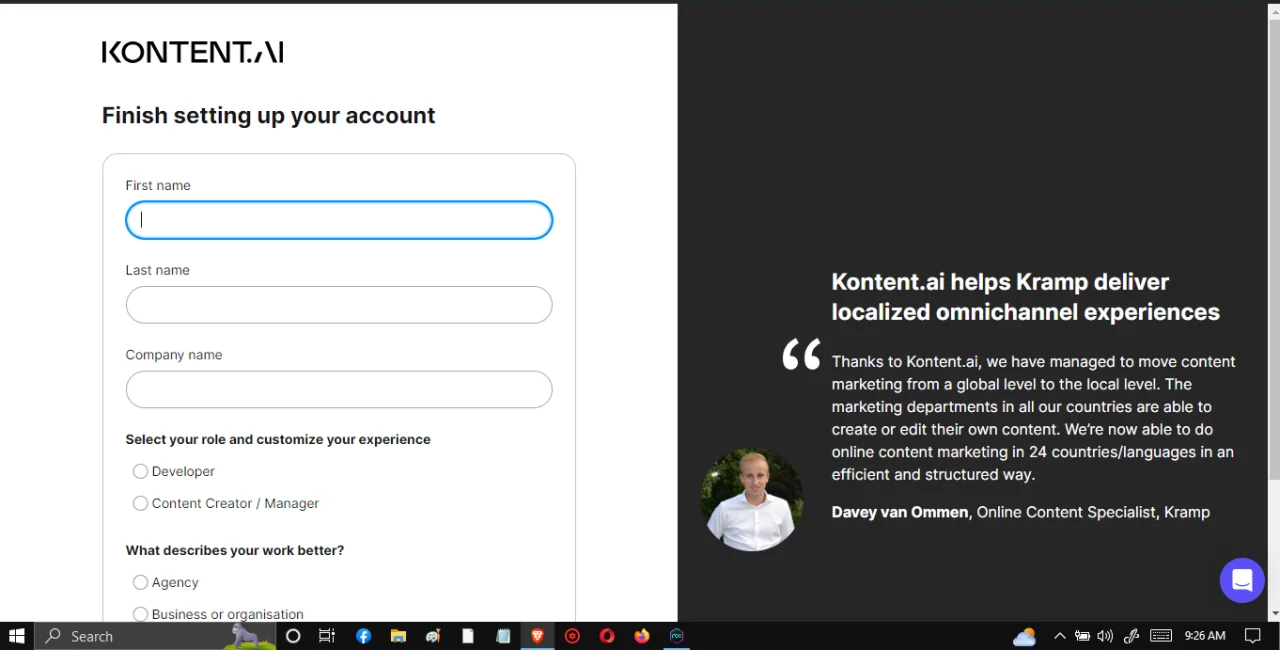Screen dimensions: 1280x650
Task: Check the battery status icon
Action: 1083,636
